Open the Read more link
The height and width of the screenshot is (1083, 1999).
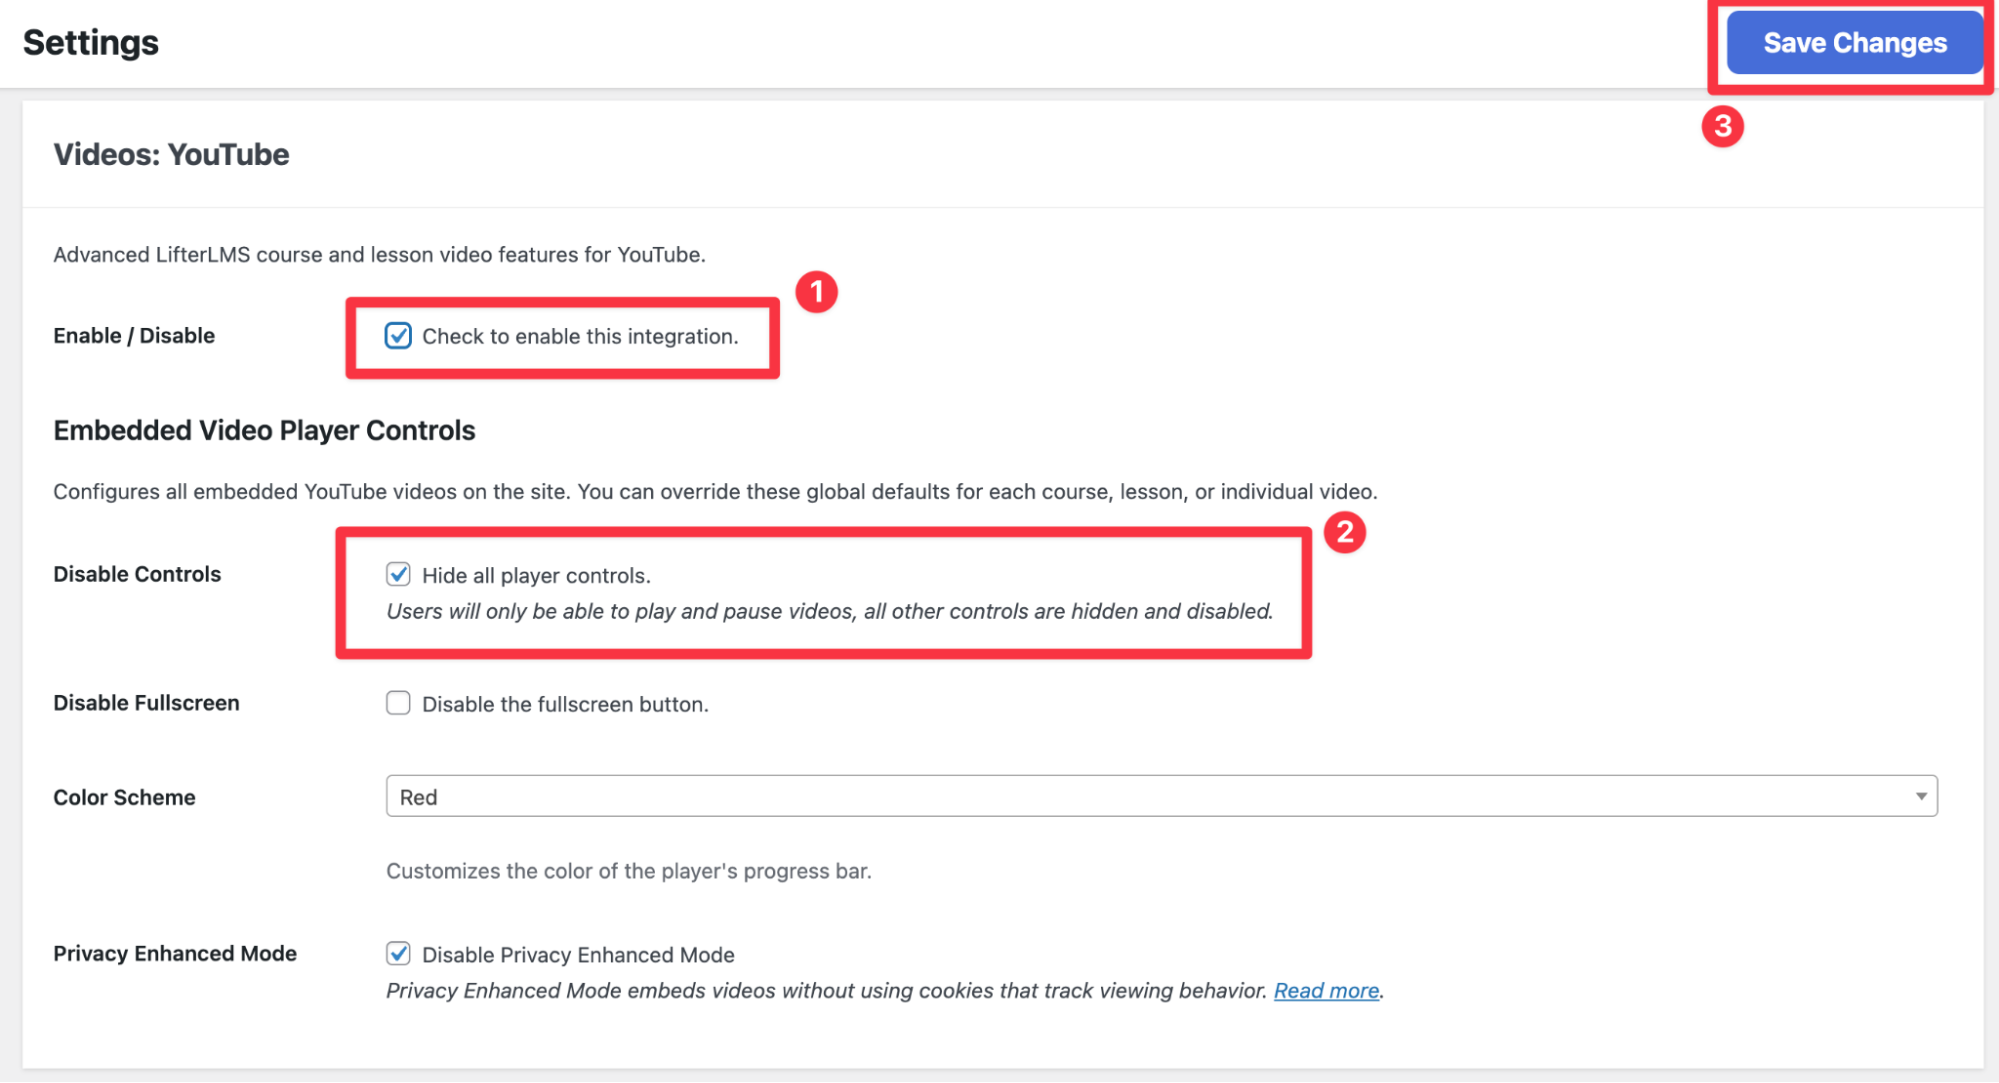tap(1326, 990)
